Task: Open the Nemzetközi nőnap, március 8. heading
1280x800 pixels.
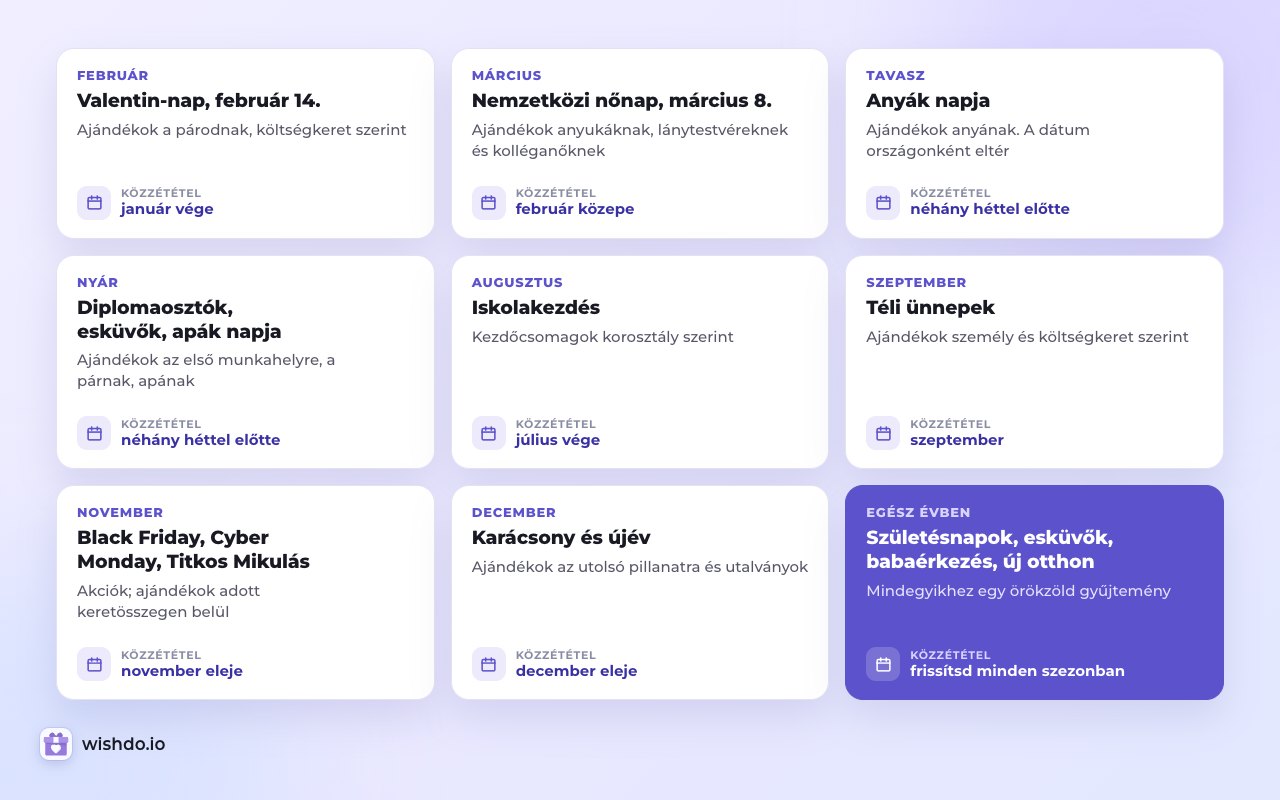Action: (x=622, y=101)
